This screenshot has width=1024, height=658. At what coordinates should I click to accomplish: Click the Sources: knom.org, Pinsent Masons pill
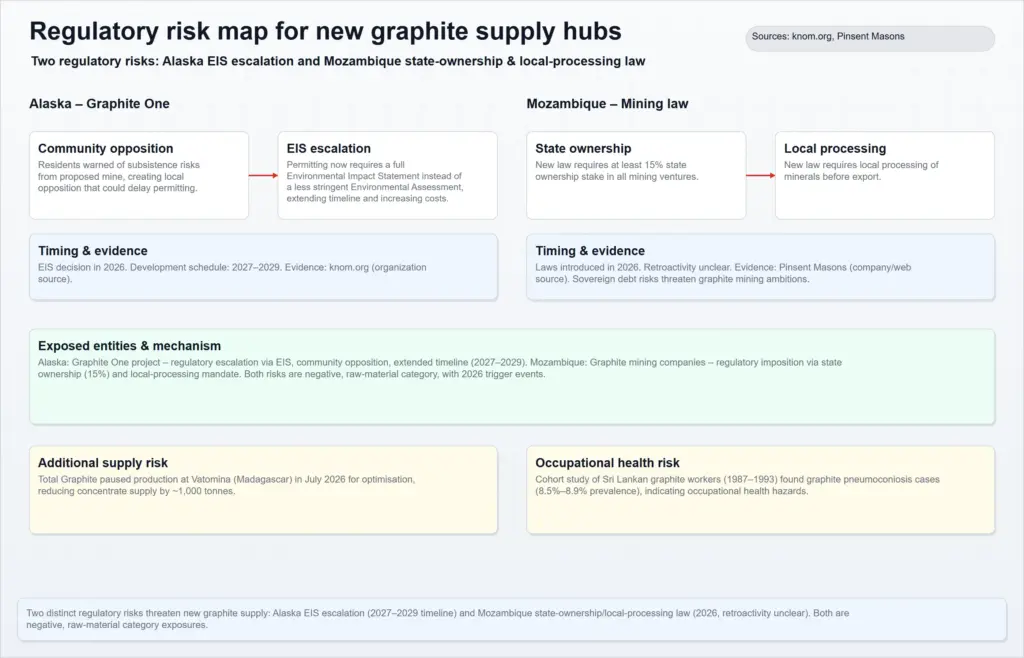870,38
